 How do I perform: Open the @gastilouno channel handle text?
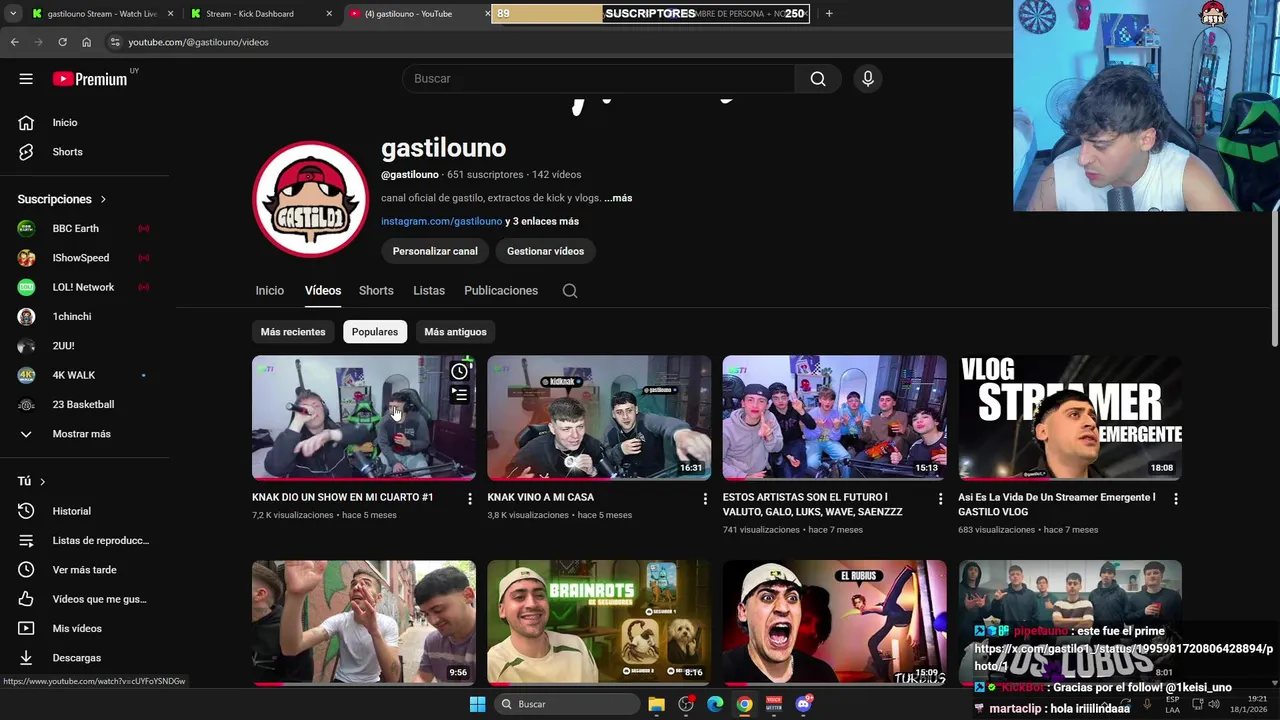(x=410, y=175)
